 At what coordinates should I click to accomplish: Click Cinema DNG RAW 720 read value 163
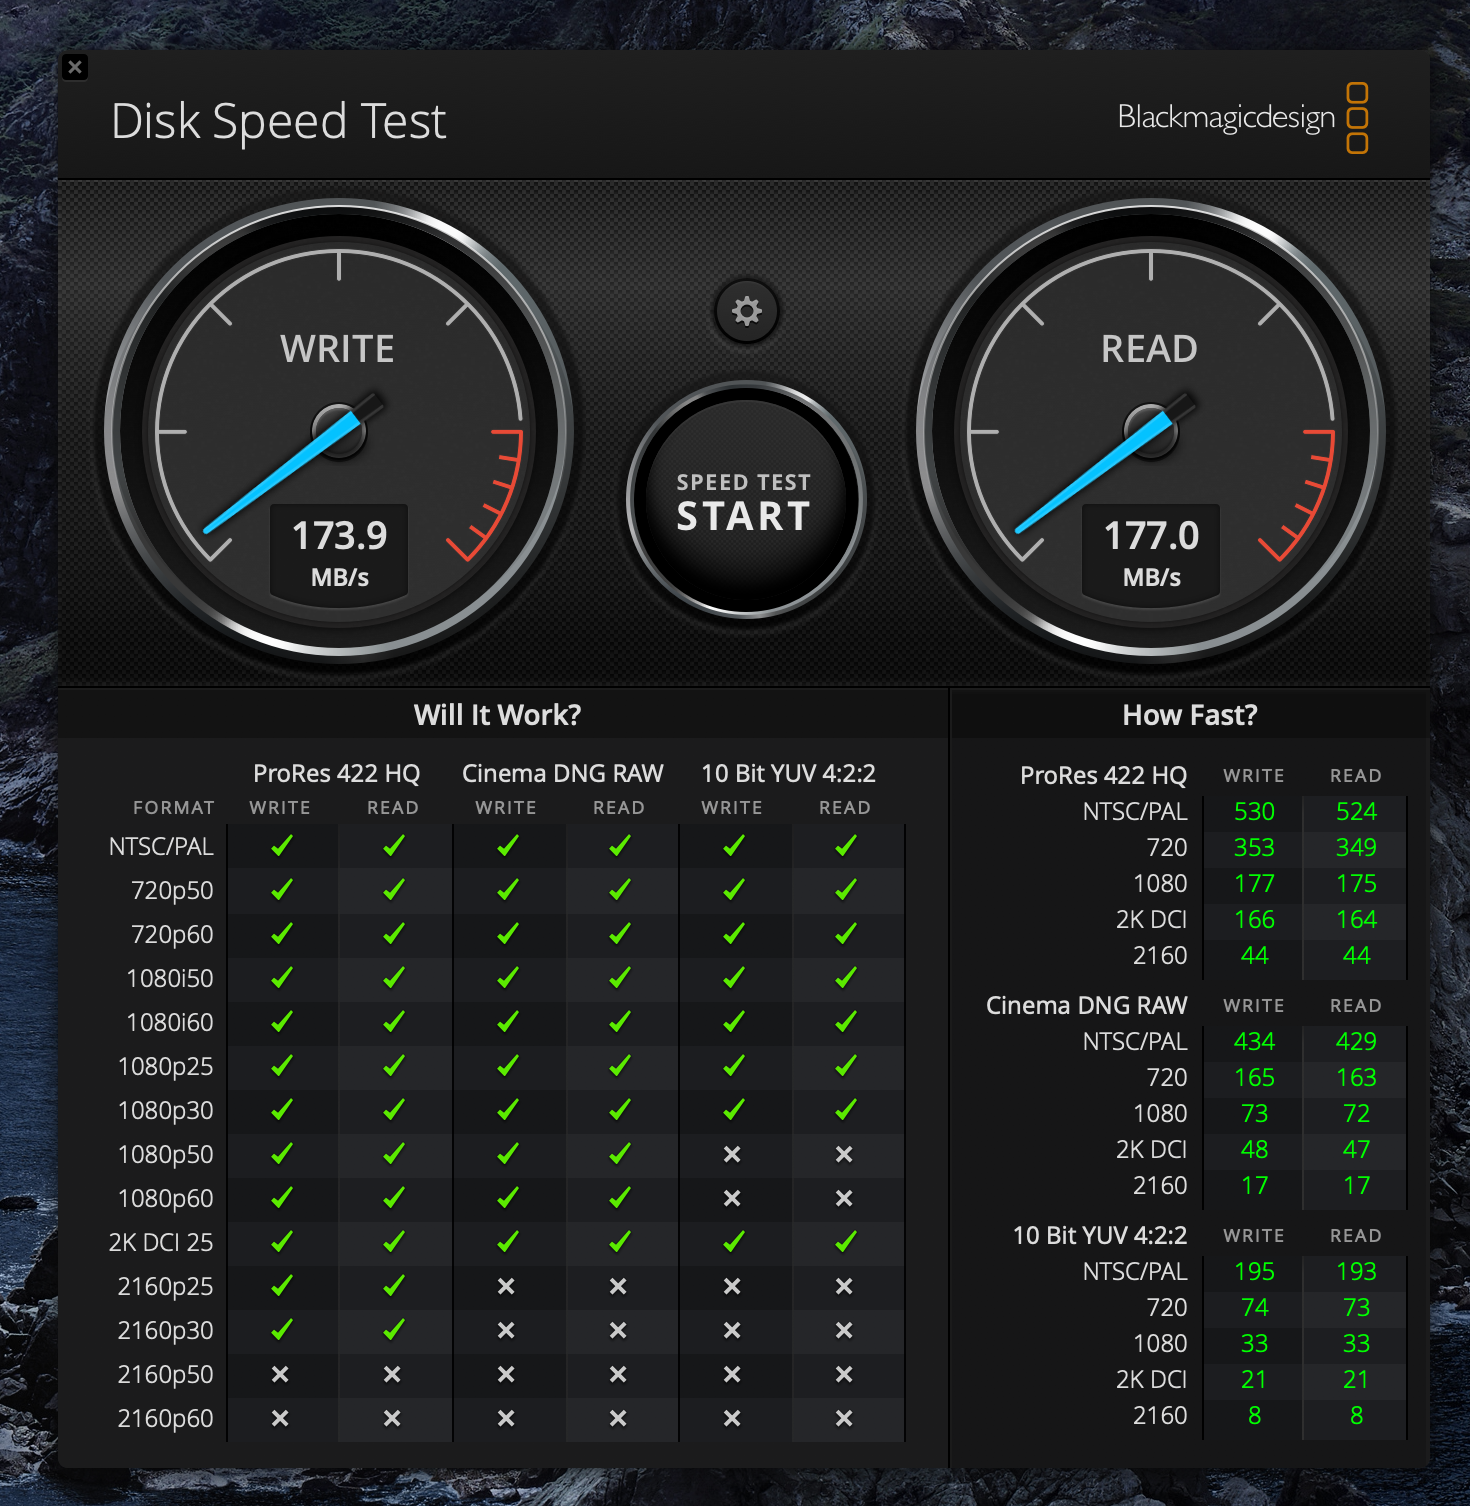pyautogui.click(x=1356, y=1077)
